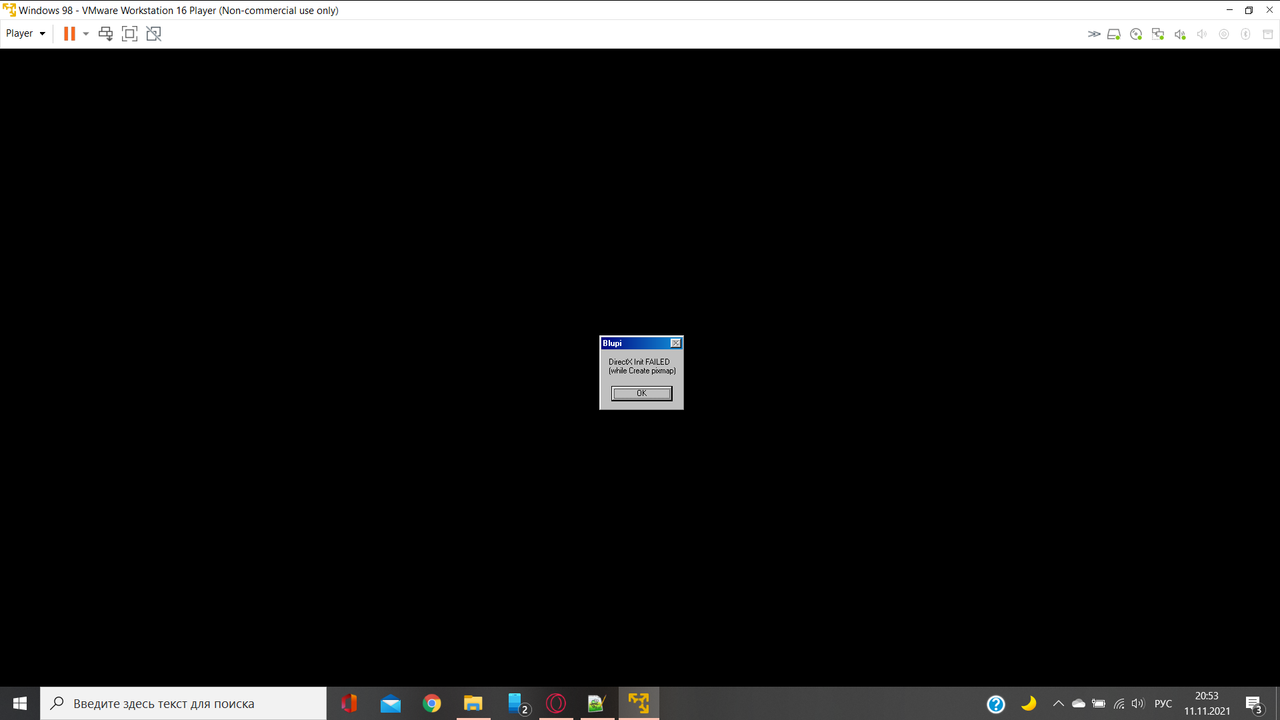Show hidden system tray icons

[1058, 703]
